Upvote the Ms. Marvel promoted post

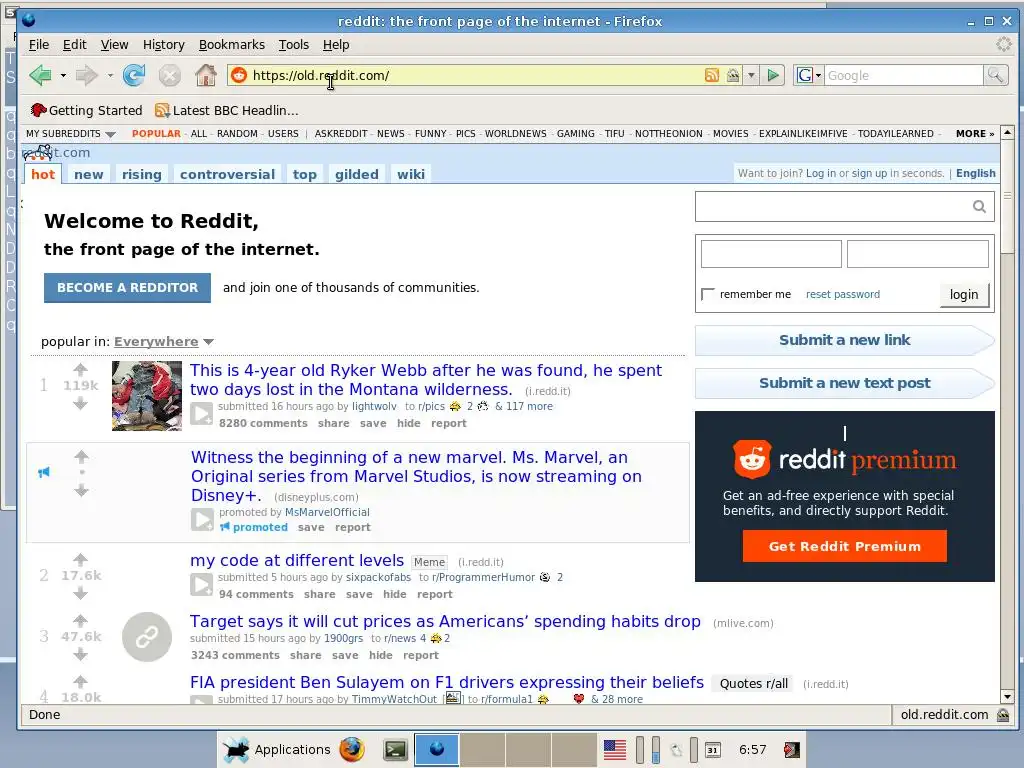point(81,456)
